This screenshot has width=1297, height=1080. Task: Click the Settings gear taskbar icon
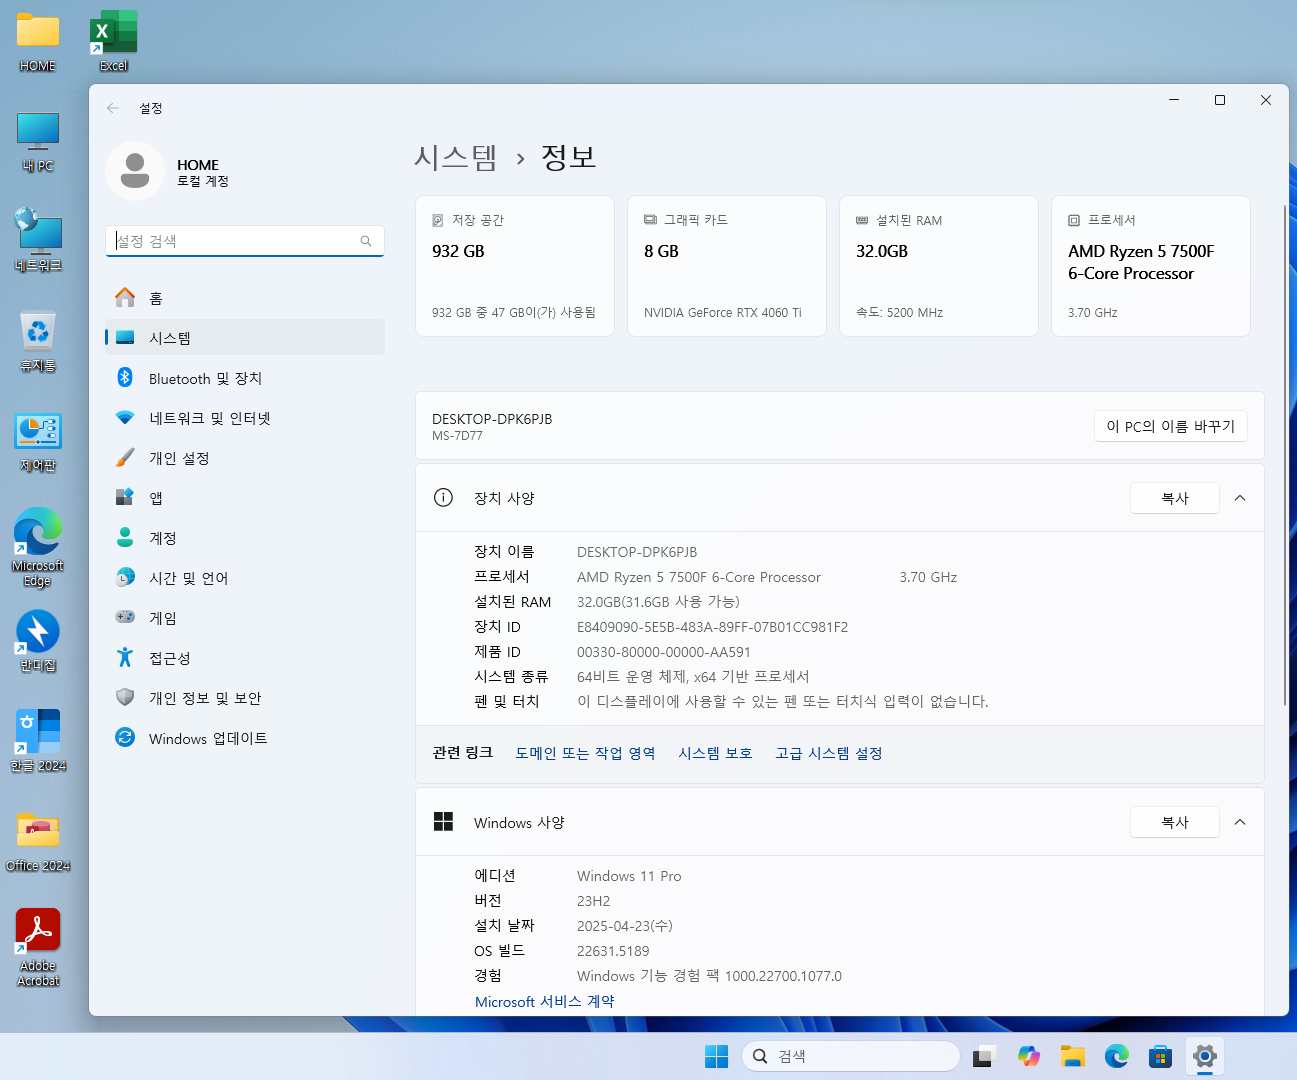click(1205, 1056)
